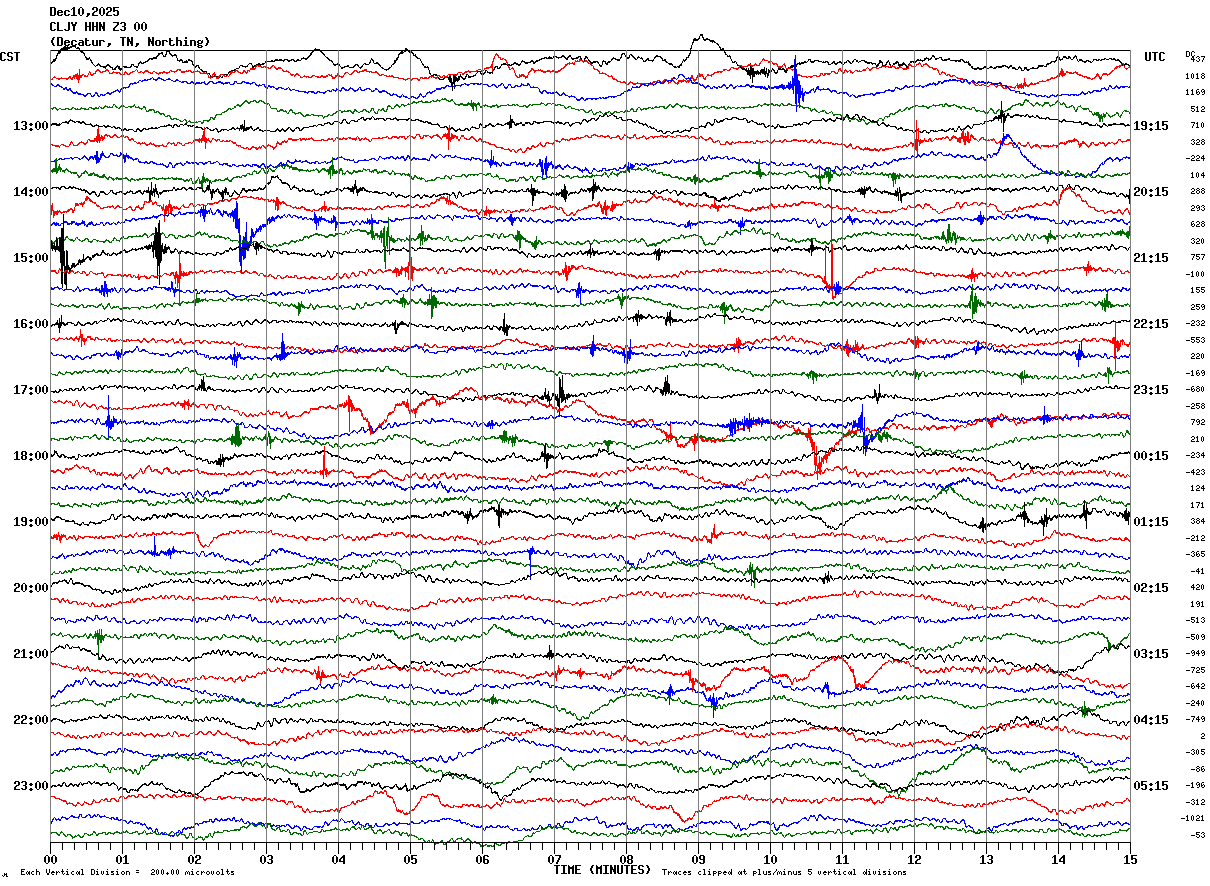1210x886 pixels.
Task: Click the 00:15 UTC time label
Action: point(1151,456)
